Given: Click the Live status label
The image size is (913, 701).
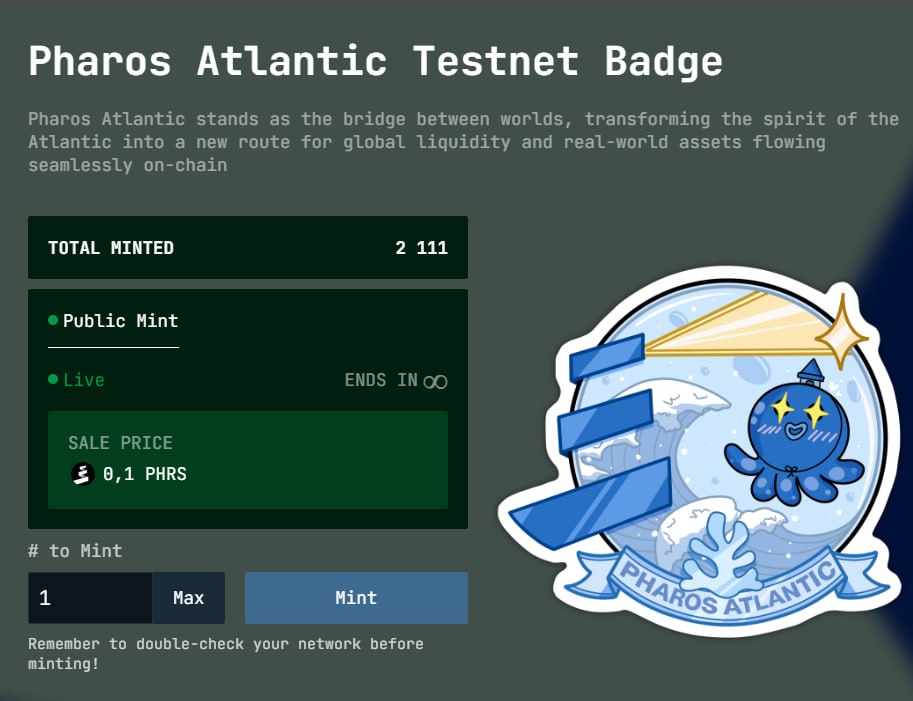Looking at the screenshot, I should coord(84,380).
